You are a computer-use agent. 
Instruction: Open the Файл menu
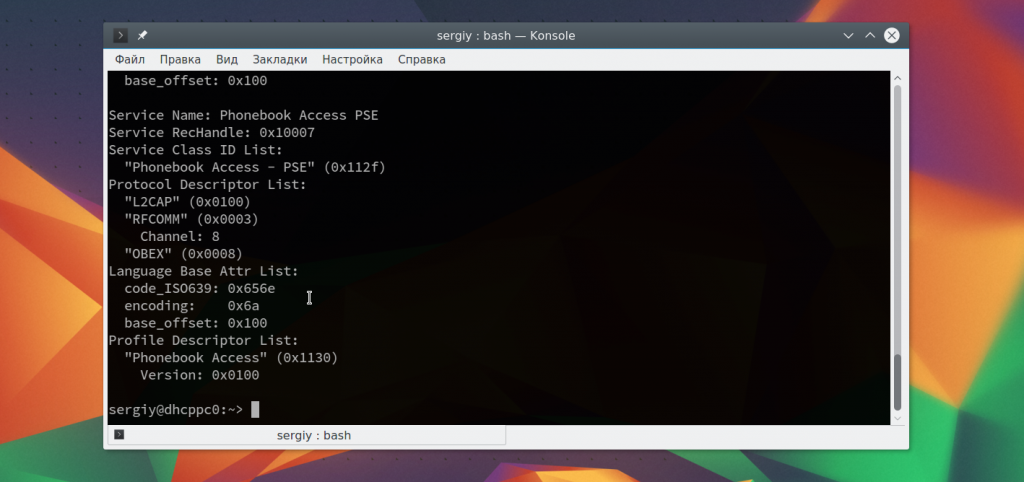130,60
